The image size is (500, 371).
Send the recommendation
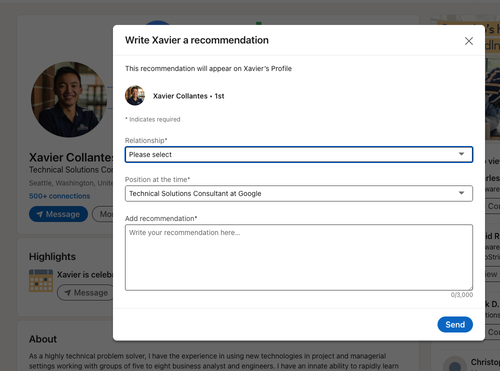(x=455, y=324)
